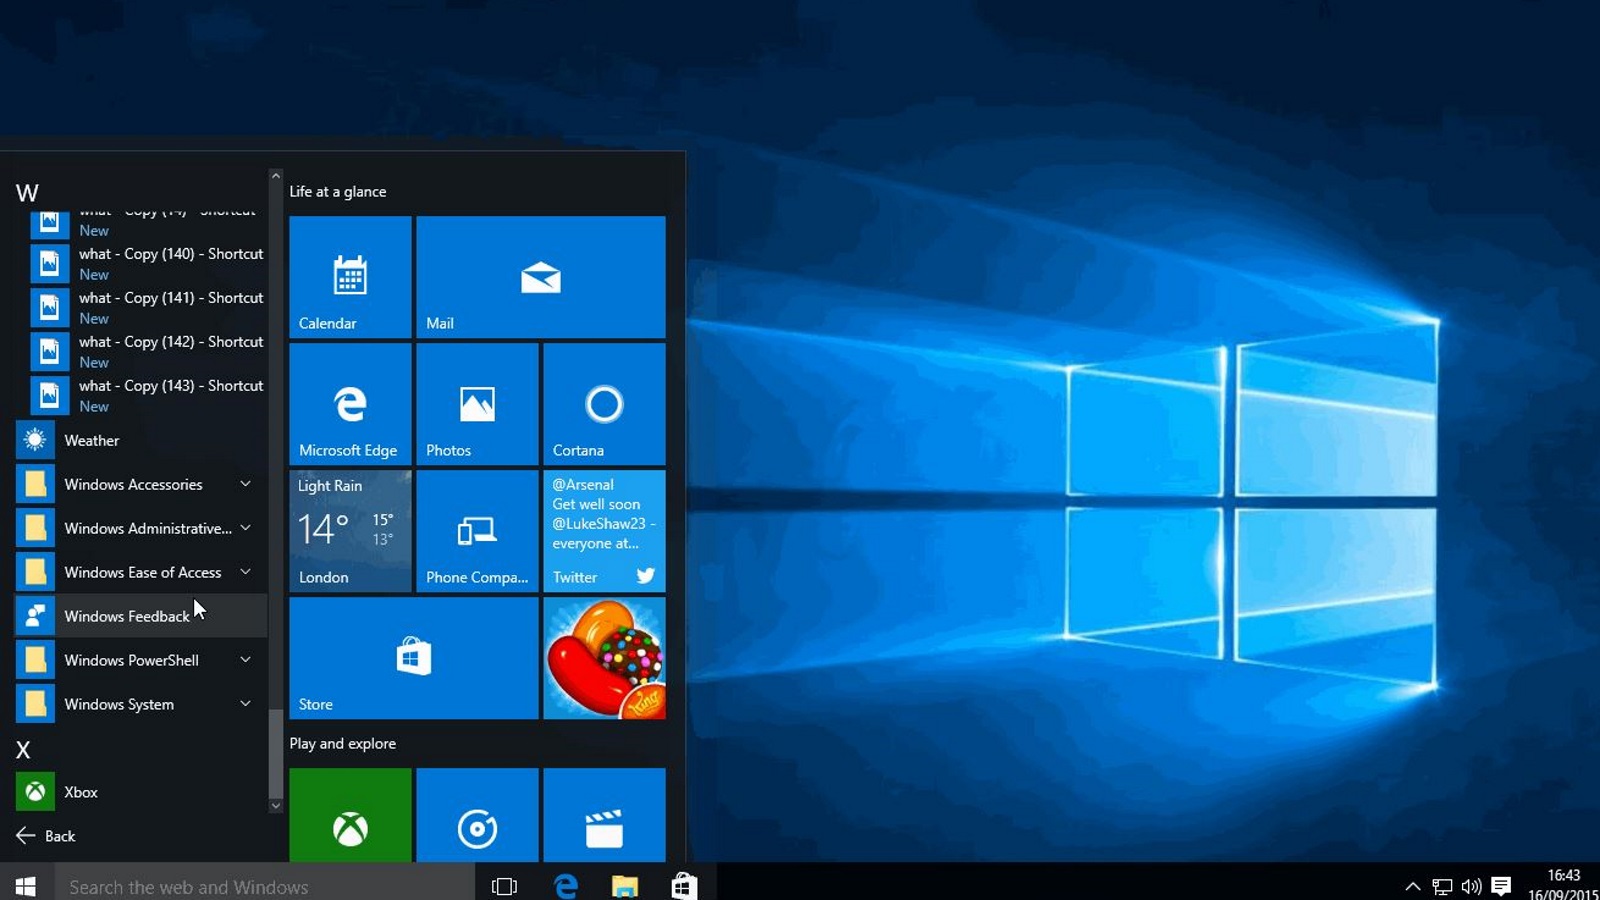
Task: Open the Calendar tile
Action: tap(350, 277)
